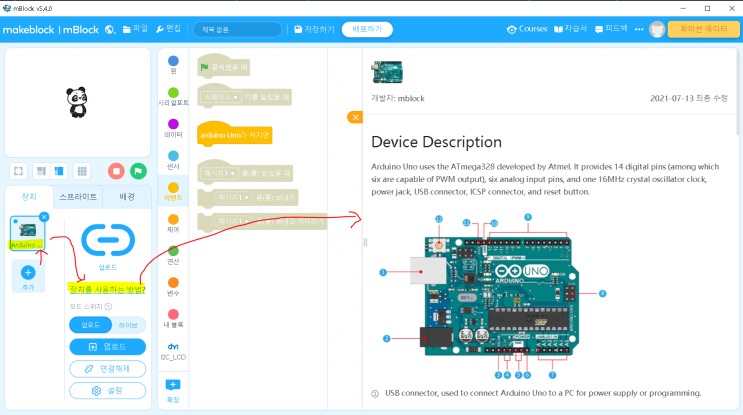
Task: Open 피드백 feedback
Action: pos(611,29)
